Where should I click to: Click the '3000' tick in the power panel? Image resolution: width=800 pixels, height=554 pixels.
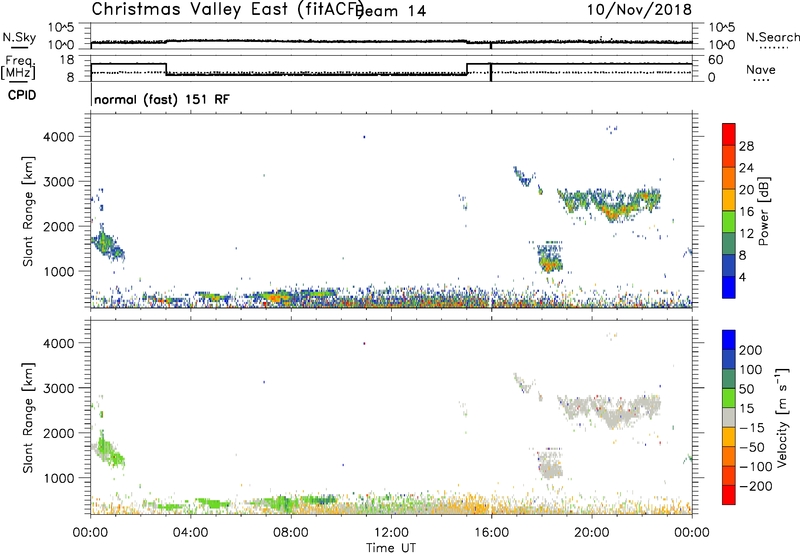click(59, 182)
